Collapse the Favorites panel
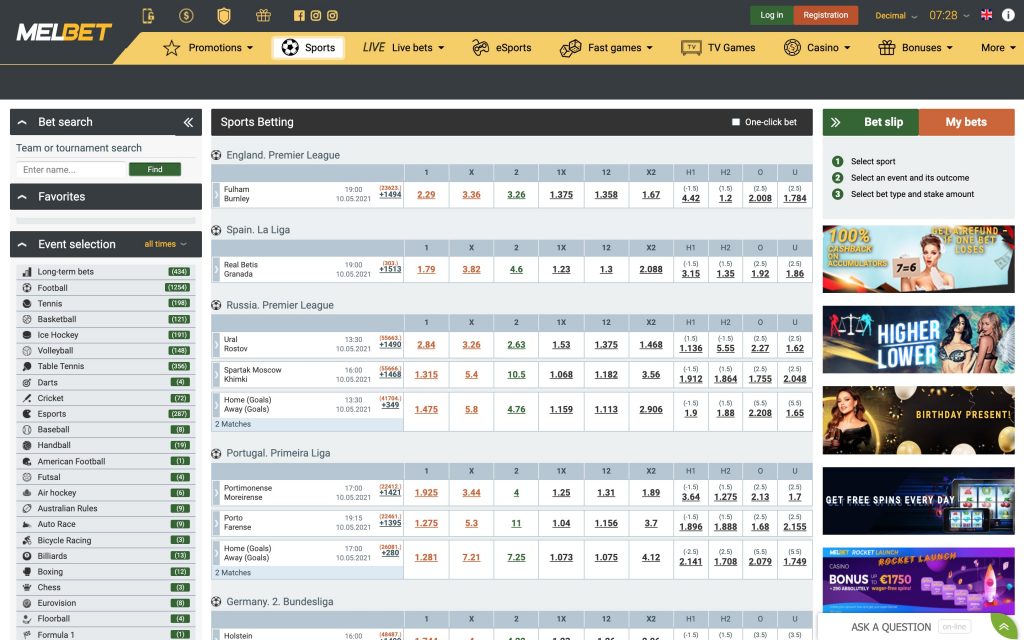Screen dimensions: 1024x640 pos(22,197)
